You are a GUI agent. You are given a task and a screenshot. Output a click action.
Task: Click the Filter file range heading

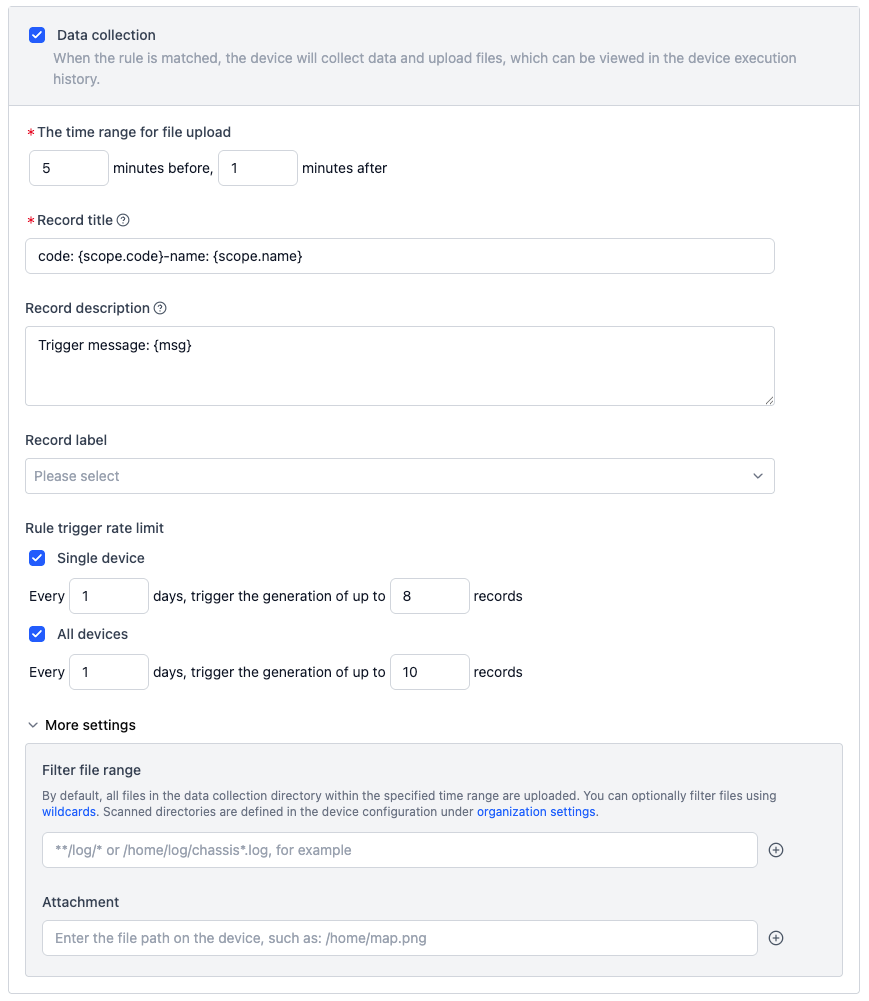(x=91, y=770)
